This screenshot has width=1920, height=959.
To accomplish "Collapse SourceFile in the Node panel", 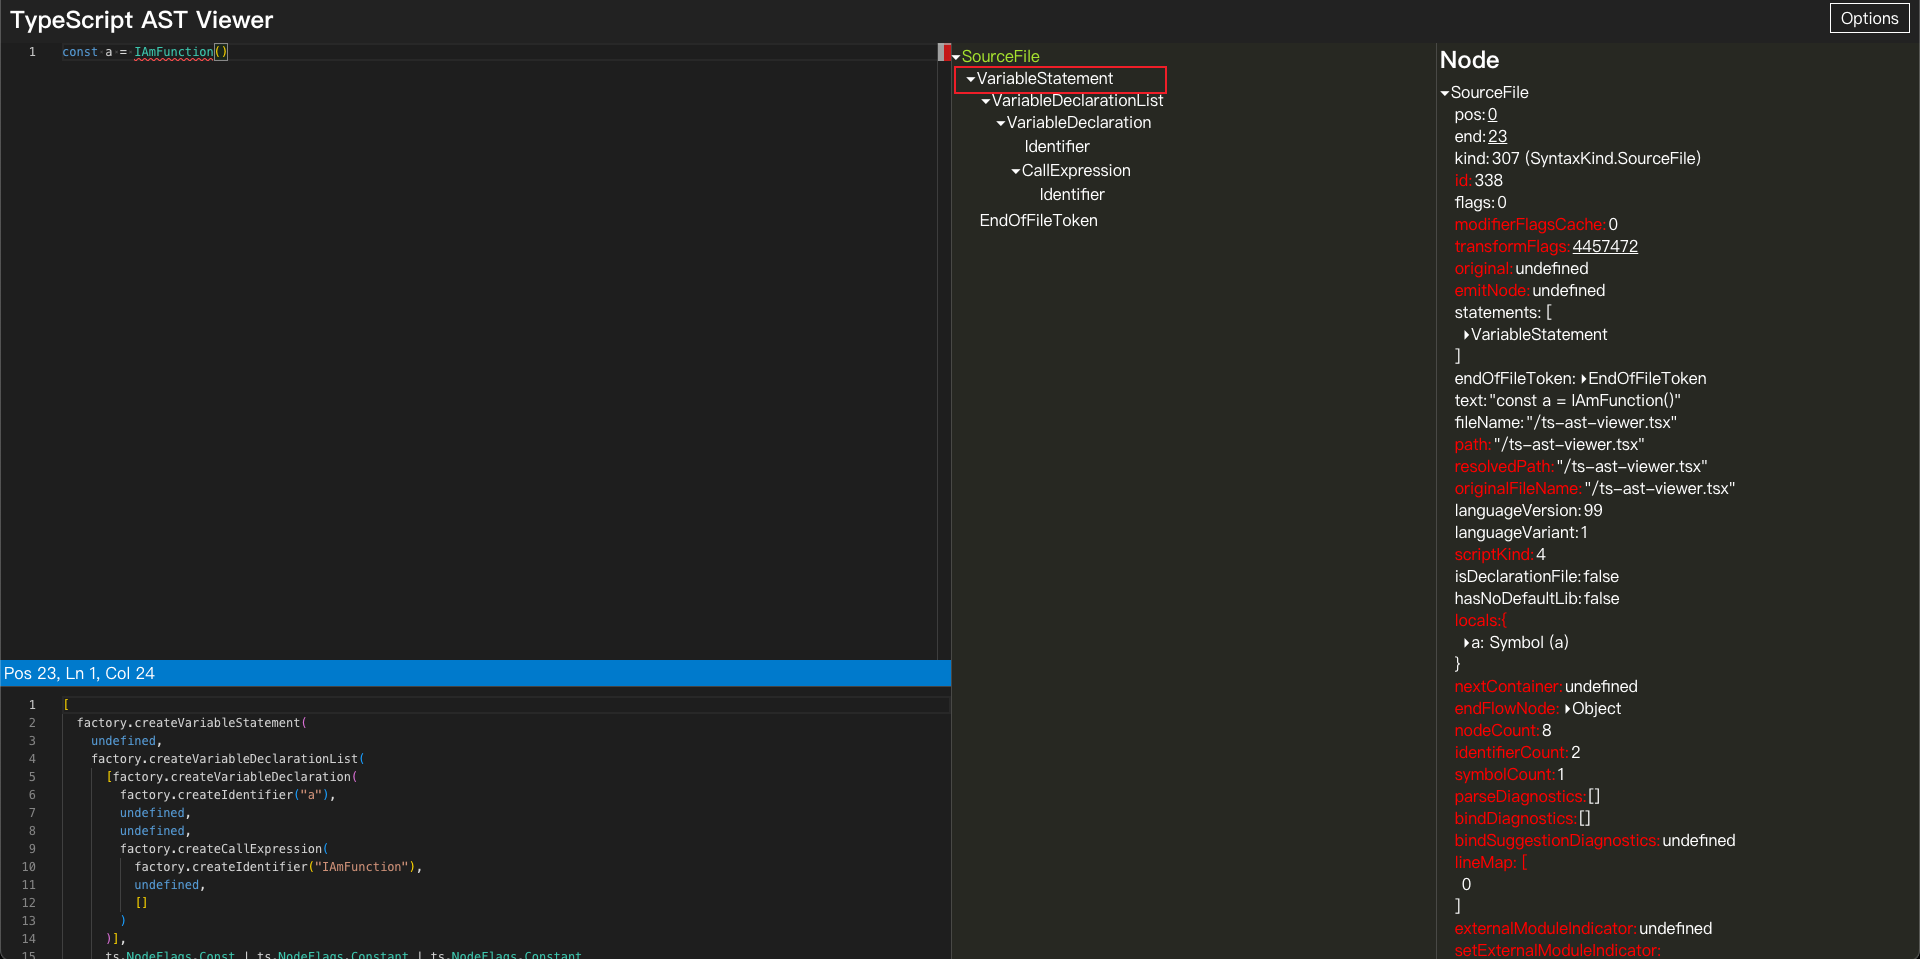I will [1445, 93].
